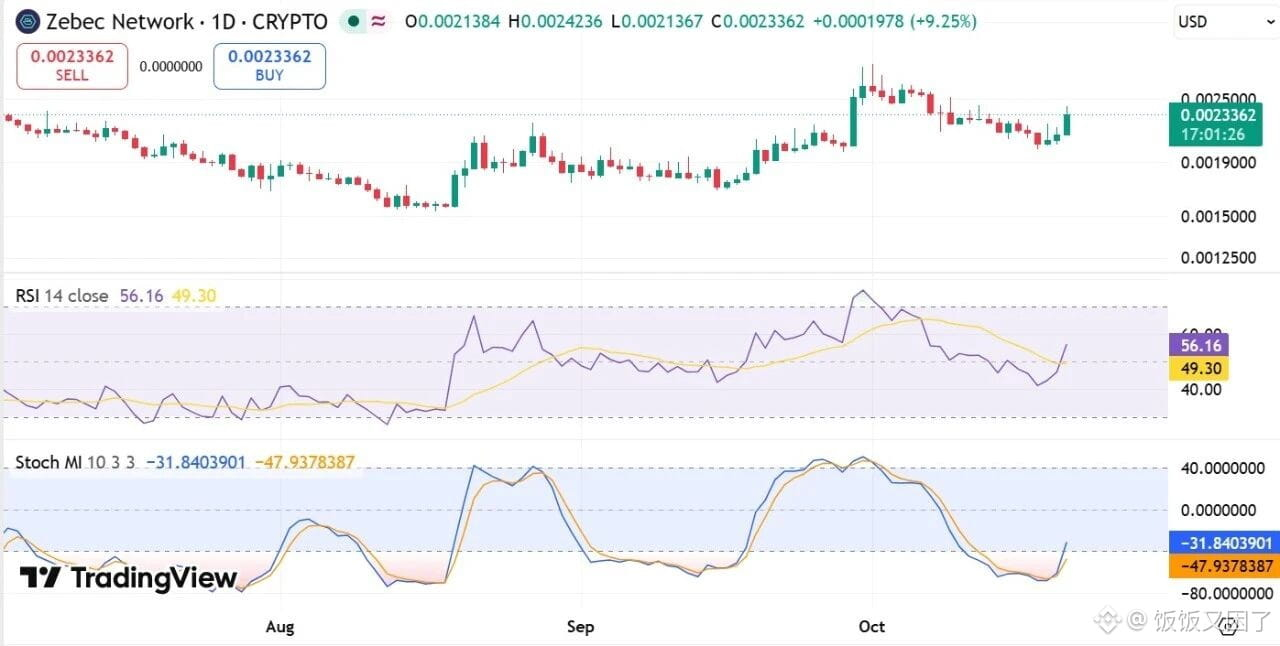Click the SELL 0.0023362 button
The height and width of the screenshot is (646, 1280).
72,66
